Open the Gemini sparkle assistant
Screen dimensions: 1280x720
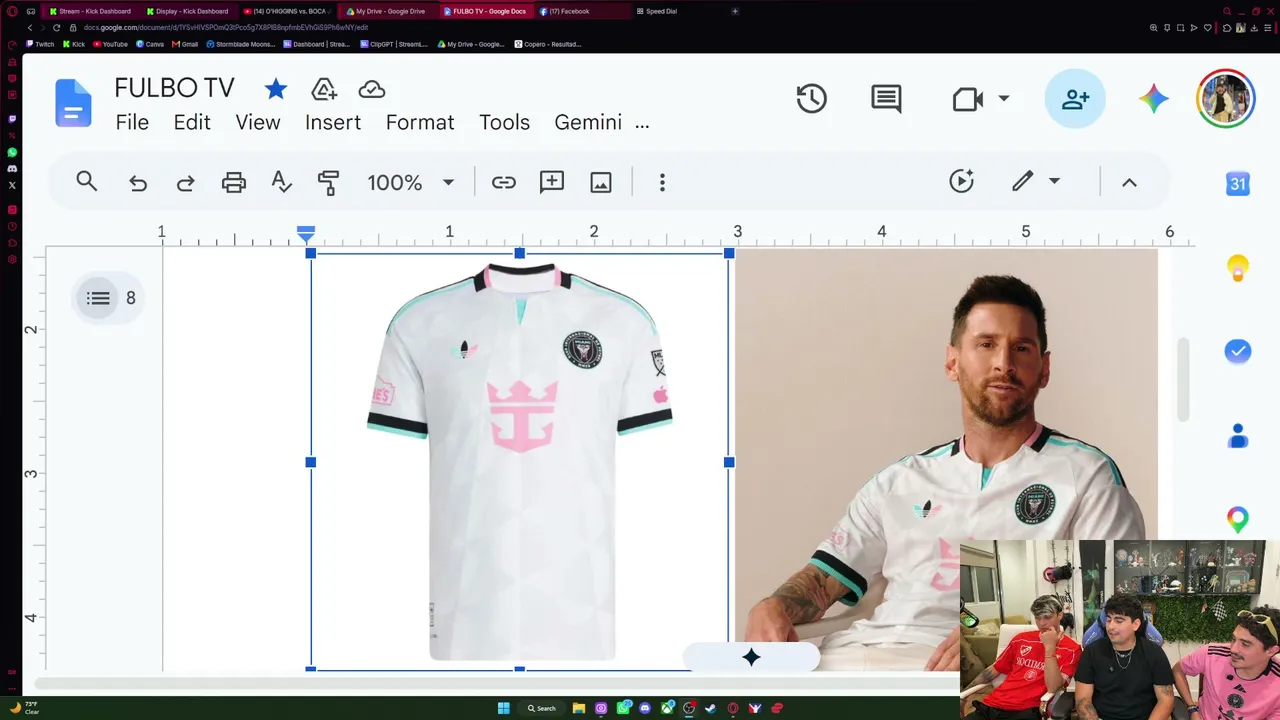pyautogui.click(x=1153, y=99)
